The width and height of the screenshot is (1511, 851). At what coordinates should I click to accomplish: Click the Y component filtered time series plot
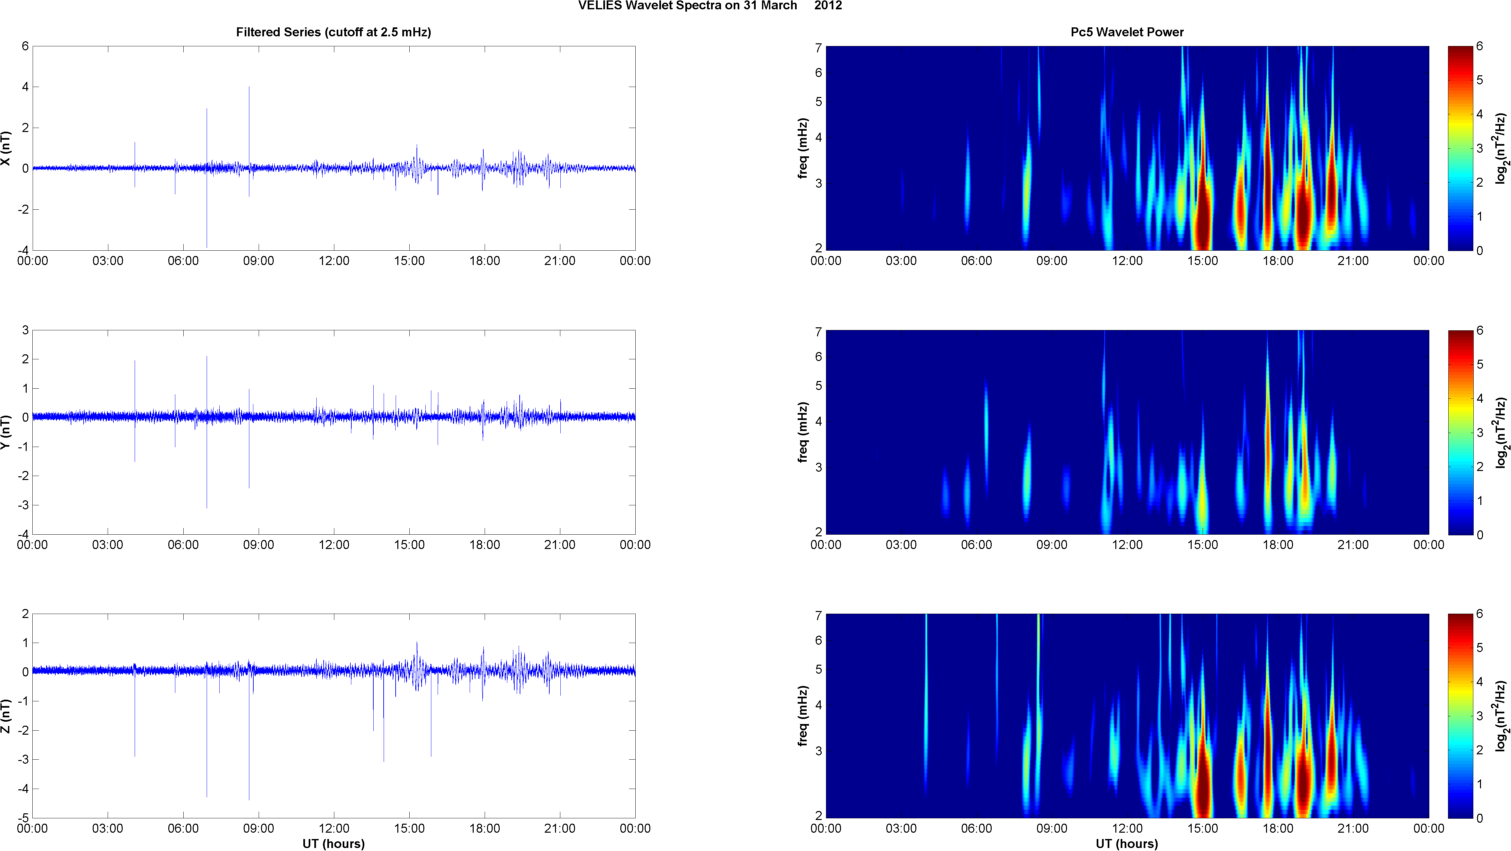(334, 432)
